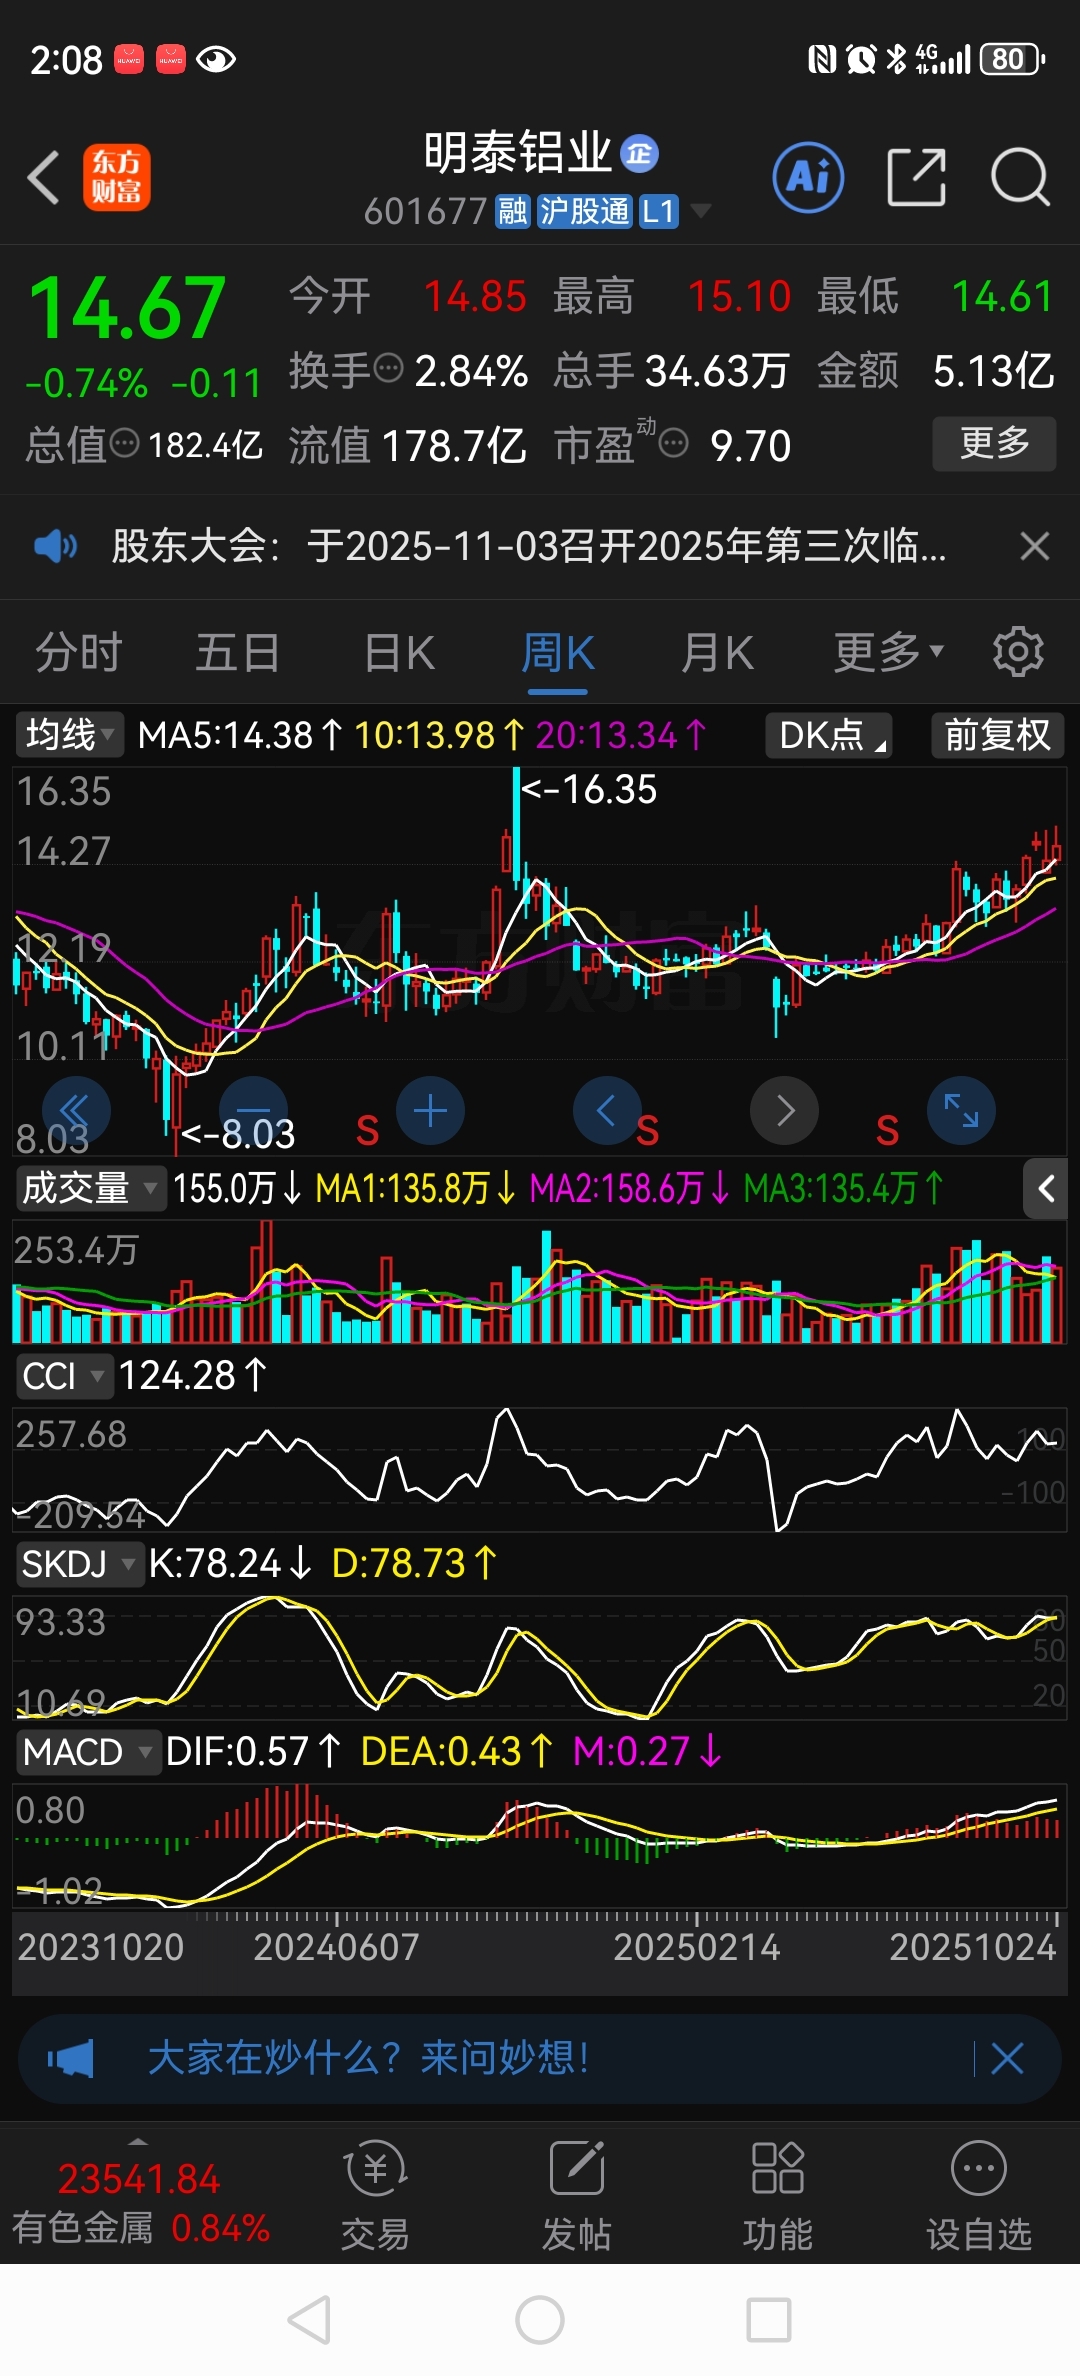Image resolution: width=1080 pixels, height=2376 pixels.
Task: Tap the K:78.24 SKDJ reading
Action: point(230,1564)
